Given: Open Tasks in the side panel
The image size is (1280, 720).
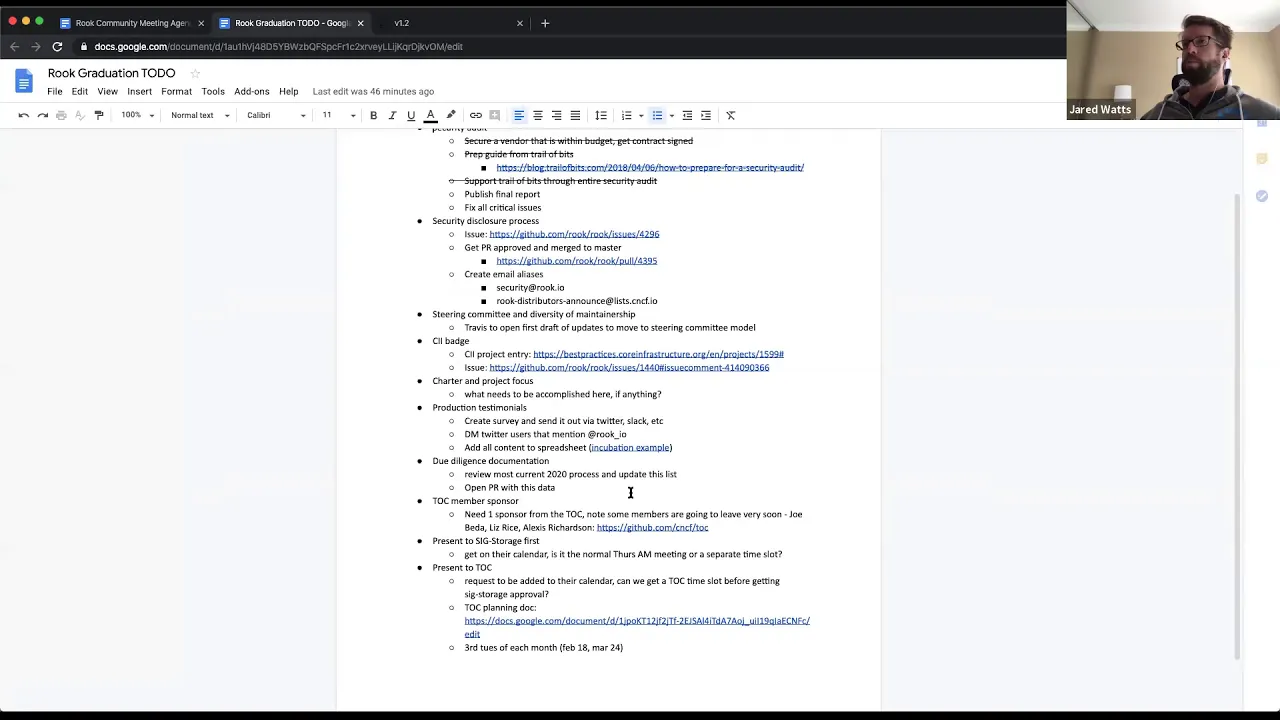Looking at the screenshot, I should coord(1262,196).
